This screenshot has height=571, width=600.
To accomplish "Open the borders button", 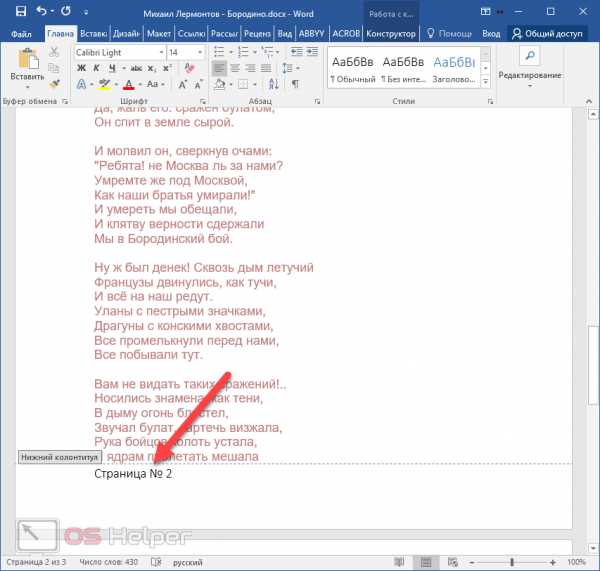I will pyautogui.click(x=243, y=84).
